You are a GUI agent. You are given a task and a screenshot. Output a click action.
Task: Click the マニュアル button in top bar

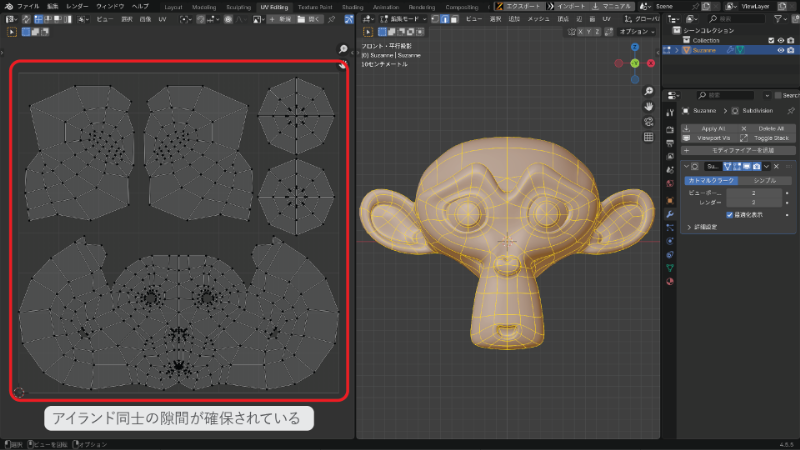pyautogui.click(x=611, y=6)
